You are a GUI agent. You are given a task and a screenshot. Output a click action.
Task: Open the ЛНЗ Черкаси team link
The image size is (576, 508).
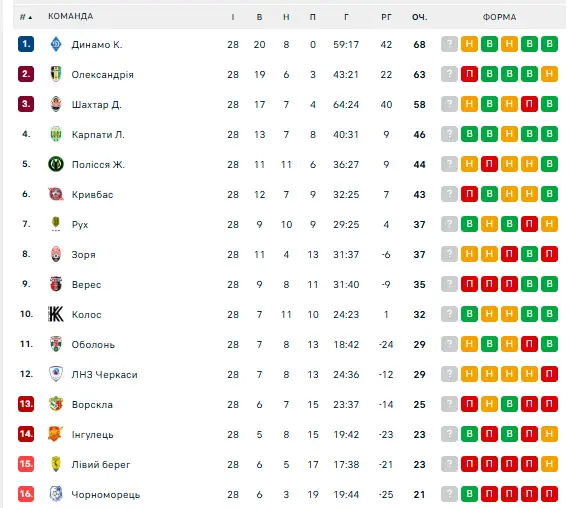(x=104, y=375)
